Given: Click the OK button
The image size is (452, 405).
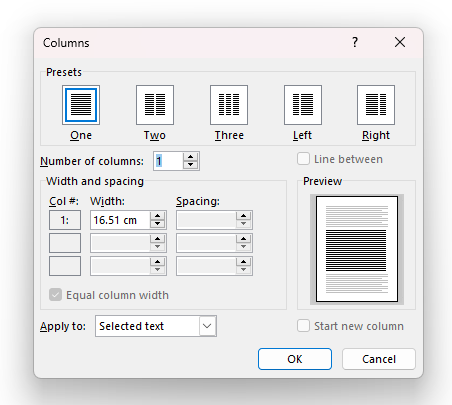Looking at the screenshot, I should (x=295, y=359).
